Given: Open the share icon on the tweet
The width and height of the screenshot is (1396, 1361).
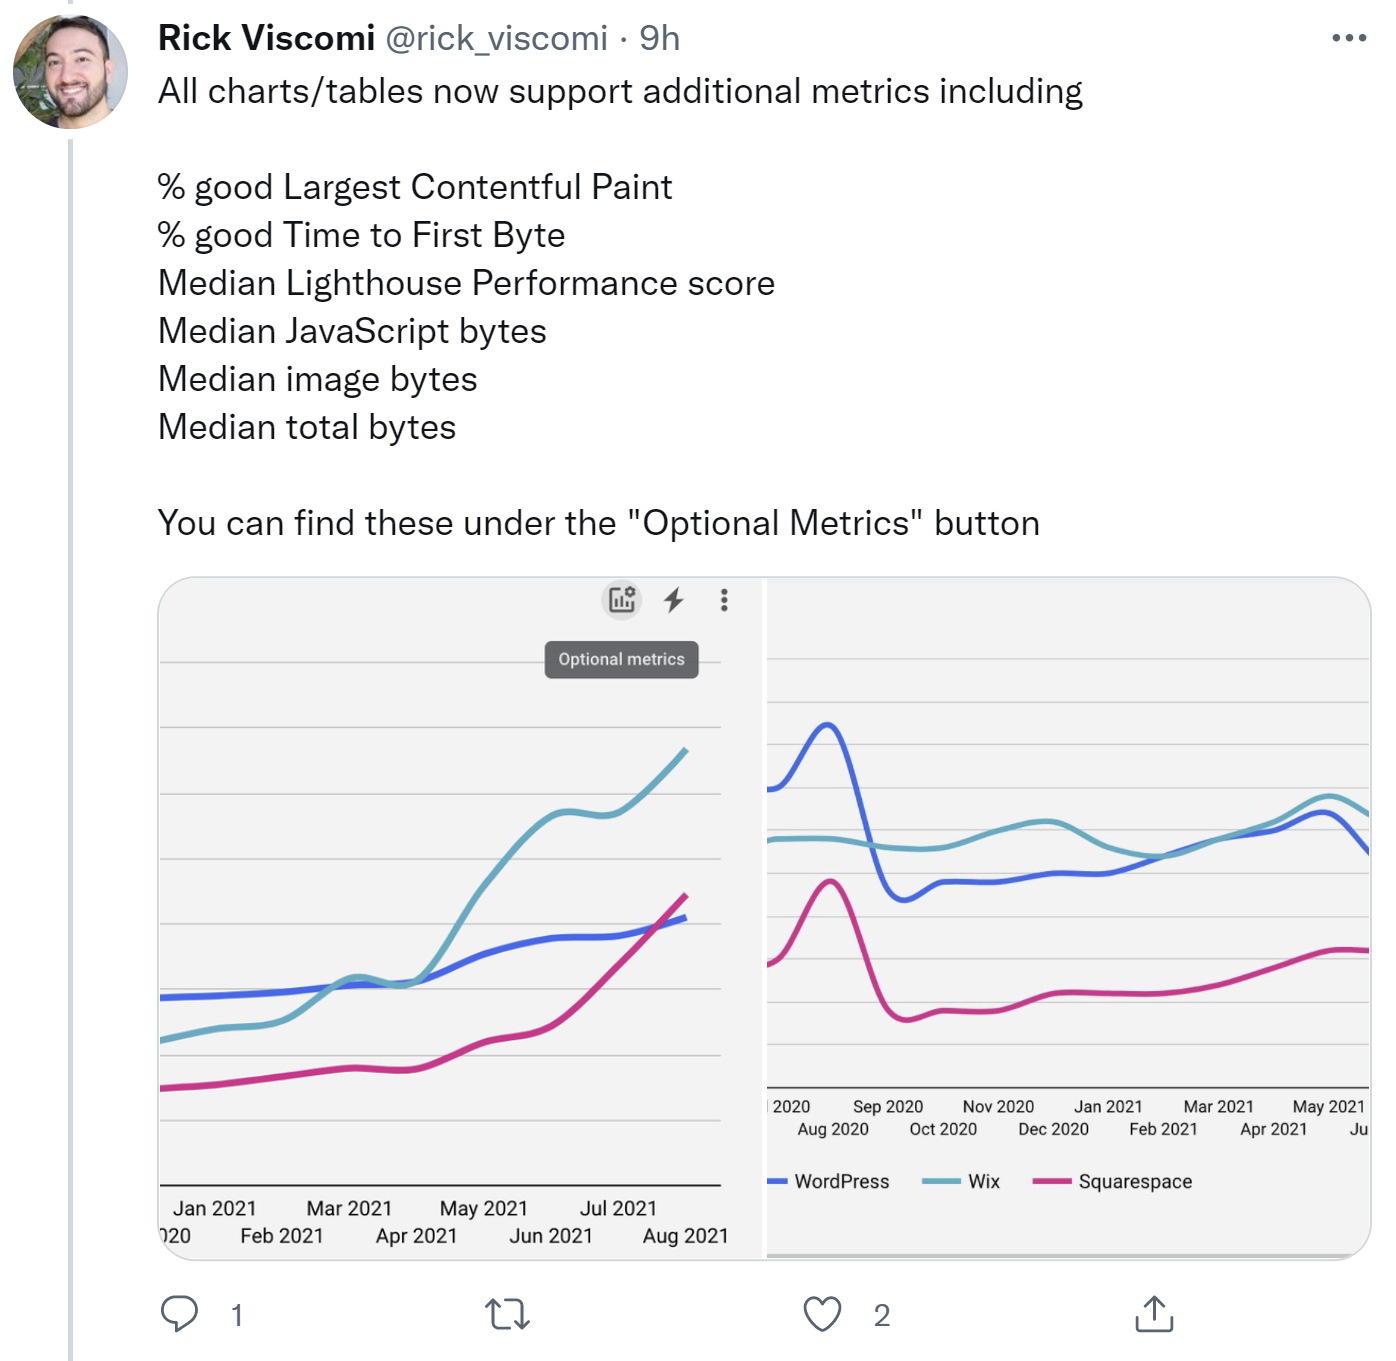Looking at the screenshot, I should 1156,1315.
